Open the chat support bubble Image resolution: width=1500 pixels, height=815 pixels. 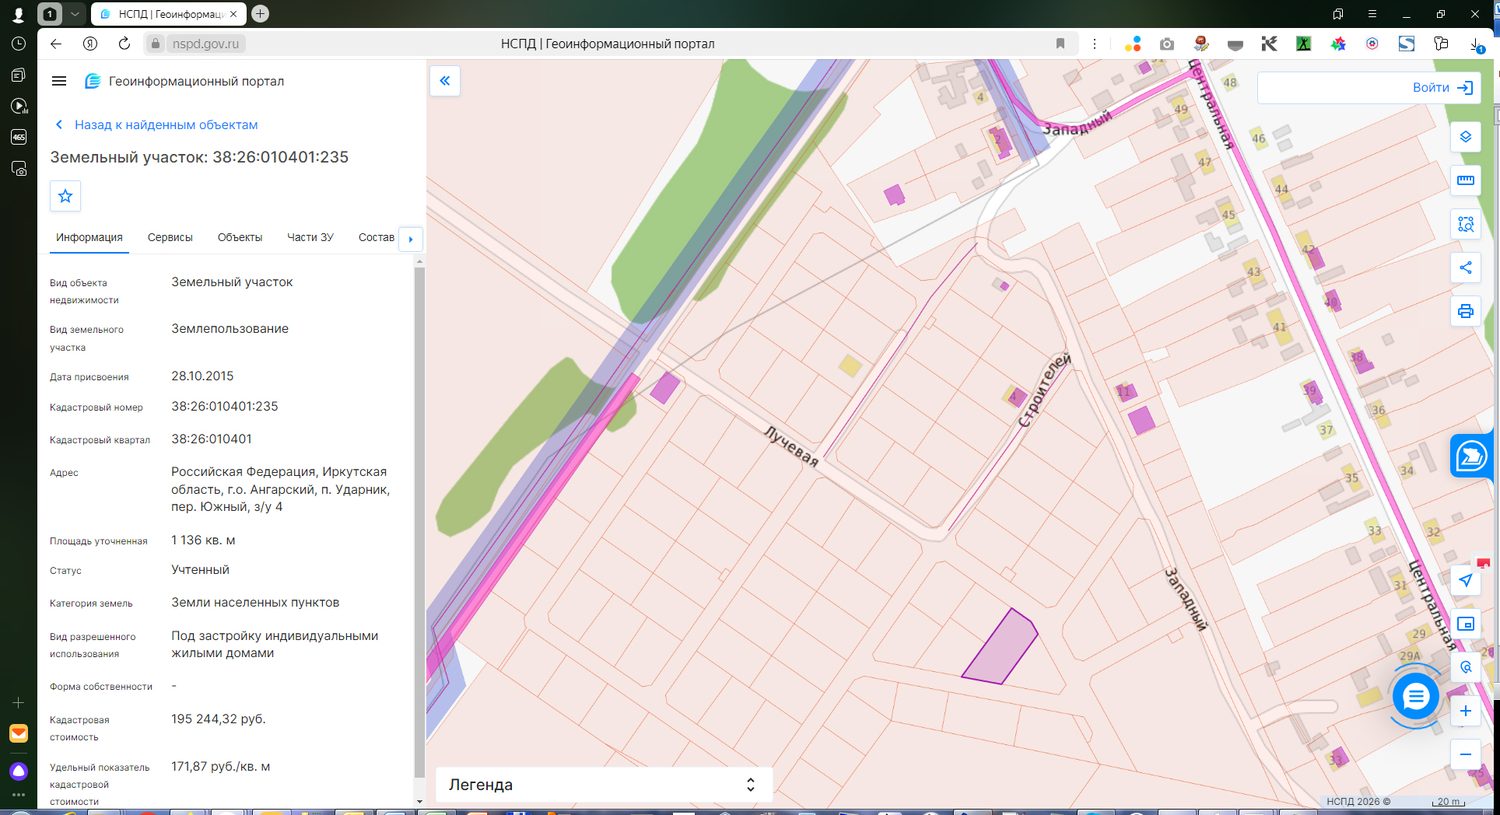coord(1416,697)
